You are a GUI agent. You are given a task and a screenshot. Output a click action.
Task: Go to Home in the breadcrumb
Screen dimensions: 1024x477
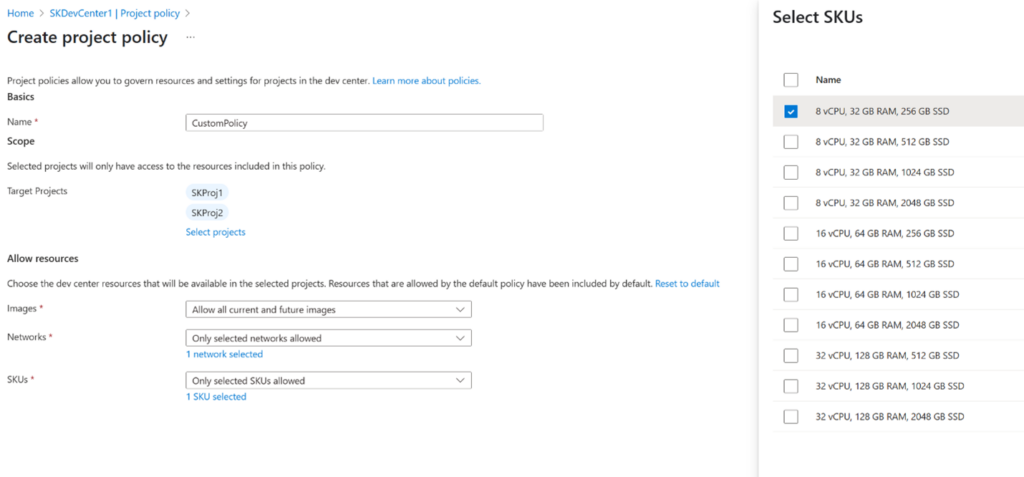click(x=20, y=13)
